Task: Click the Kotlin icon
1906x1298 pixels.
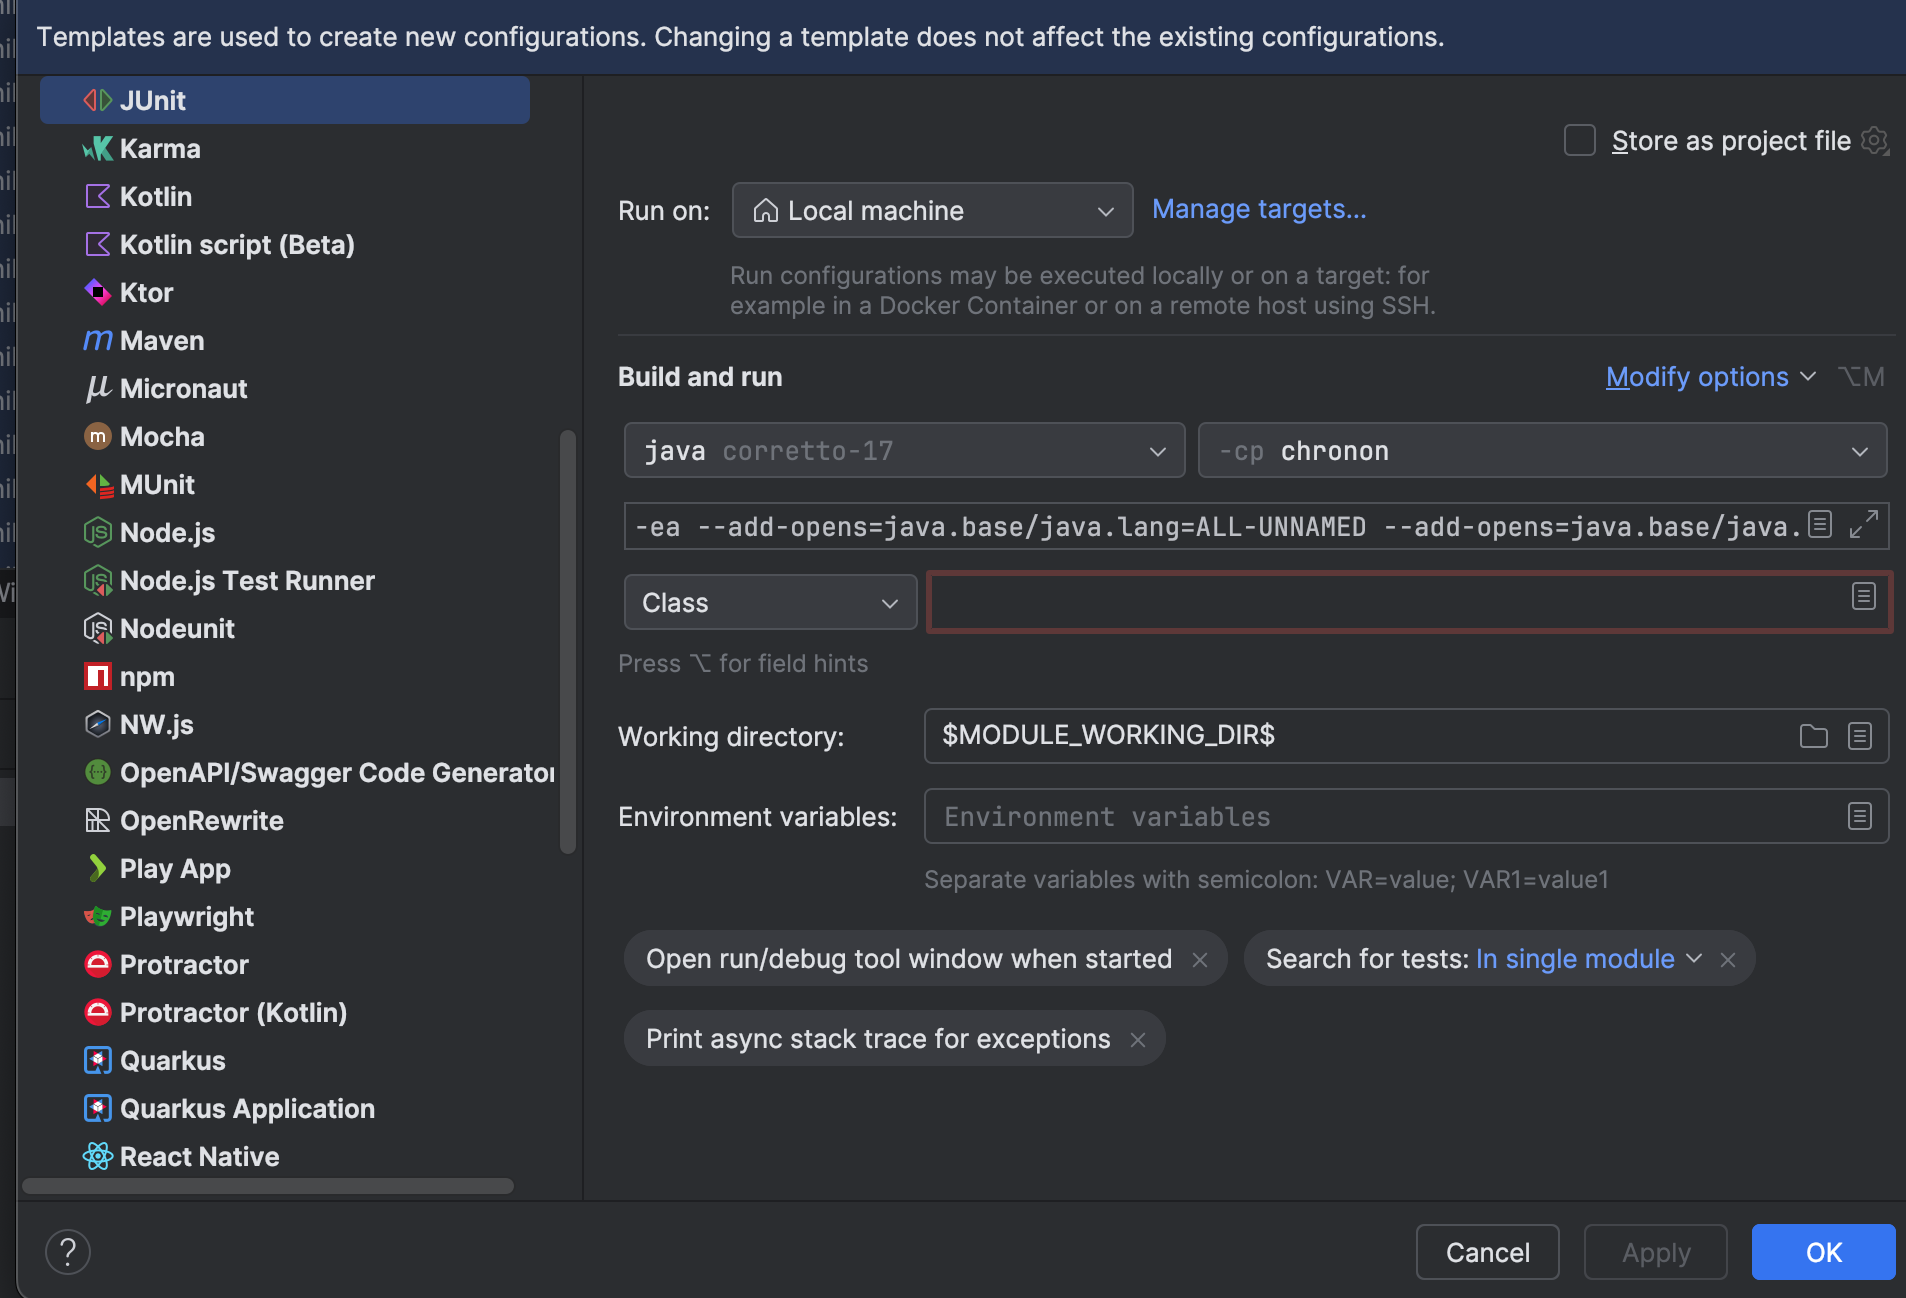Action: (97, 196)
